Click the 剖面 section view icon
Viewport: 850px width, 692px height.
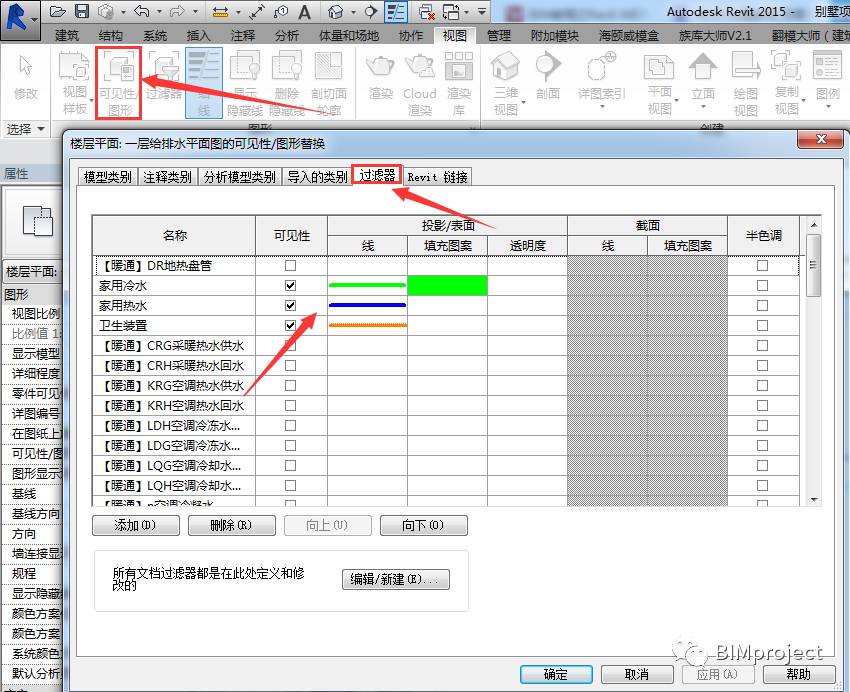coord(548,76)
